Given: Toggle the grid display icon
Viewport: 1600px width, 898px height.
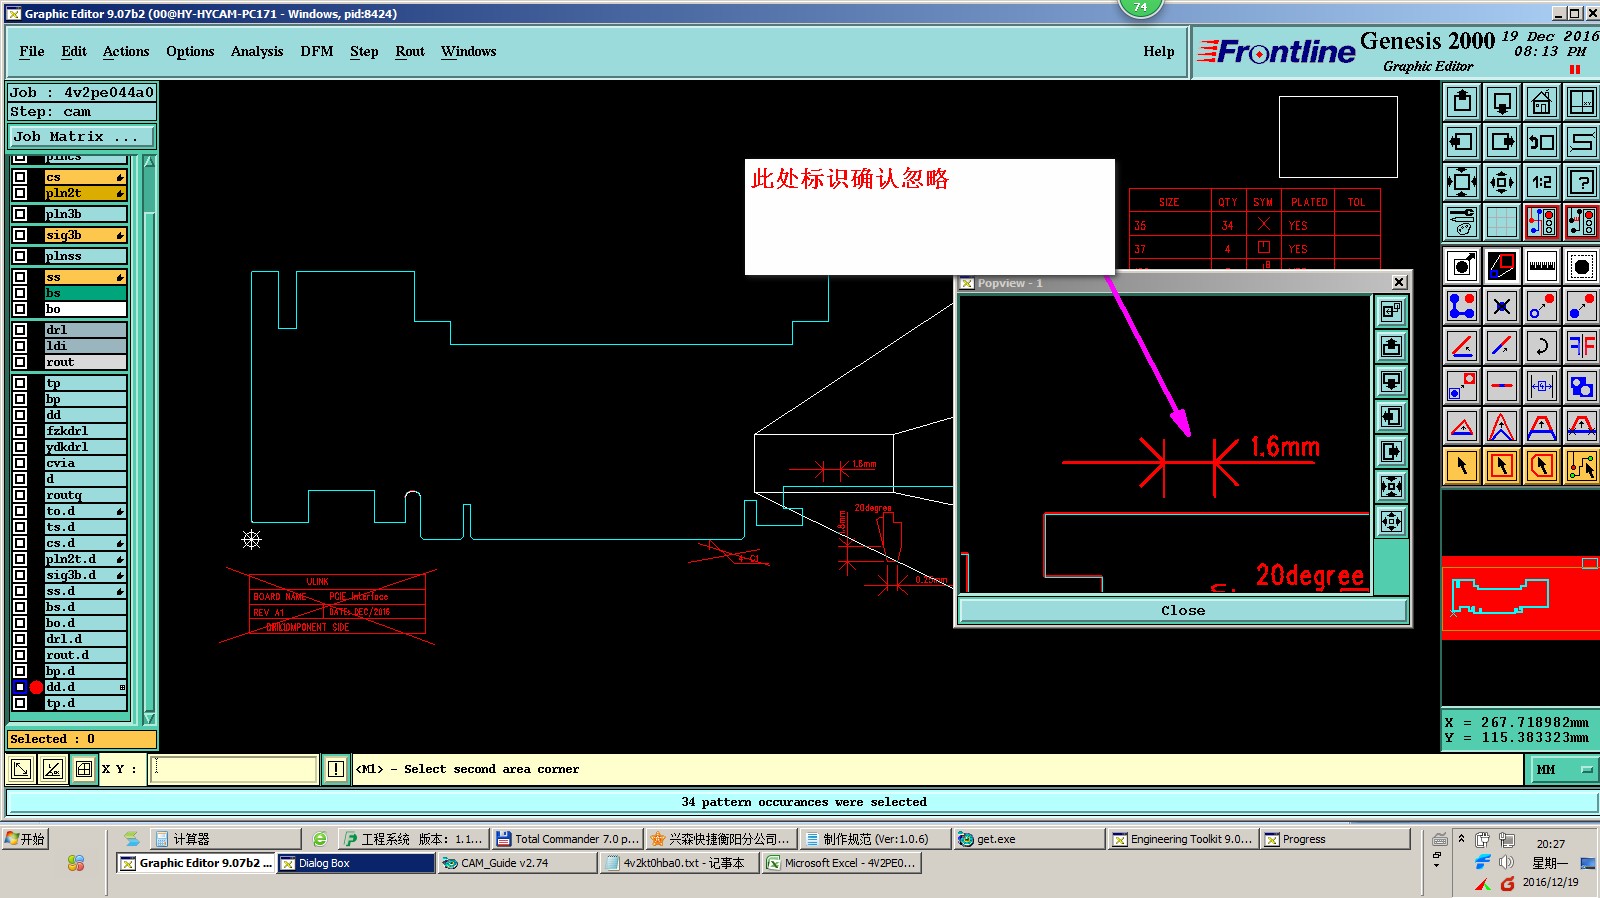Looking at the screenshot, I should (x=1502, y=222).
